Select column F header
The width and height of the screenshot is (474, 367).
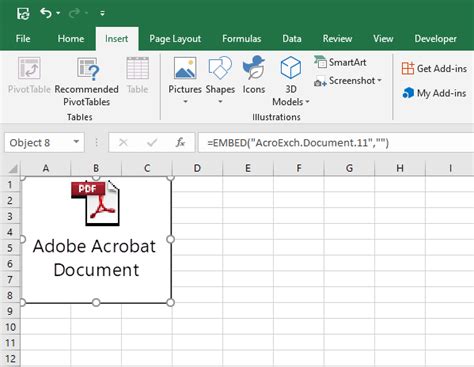coord(299,168)
